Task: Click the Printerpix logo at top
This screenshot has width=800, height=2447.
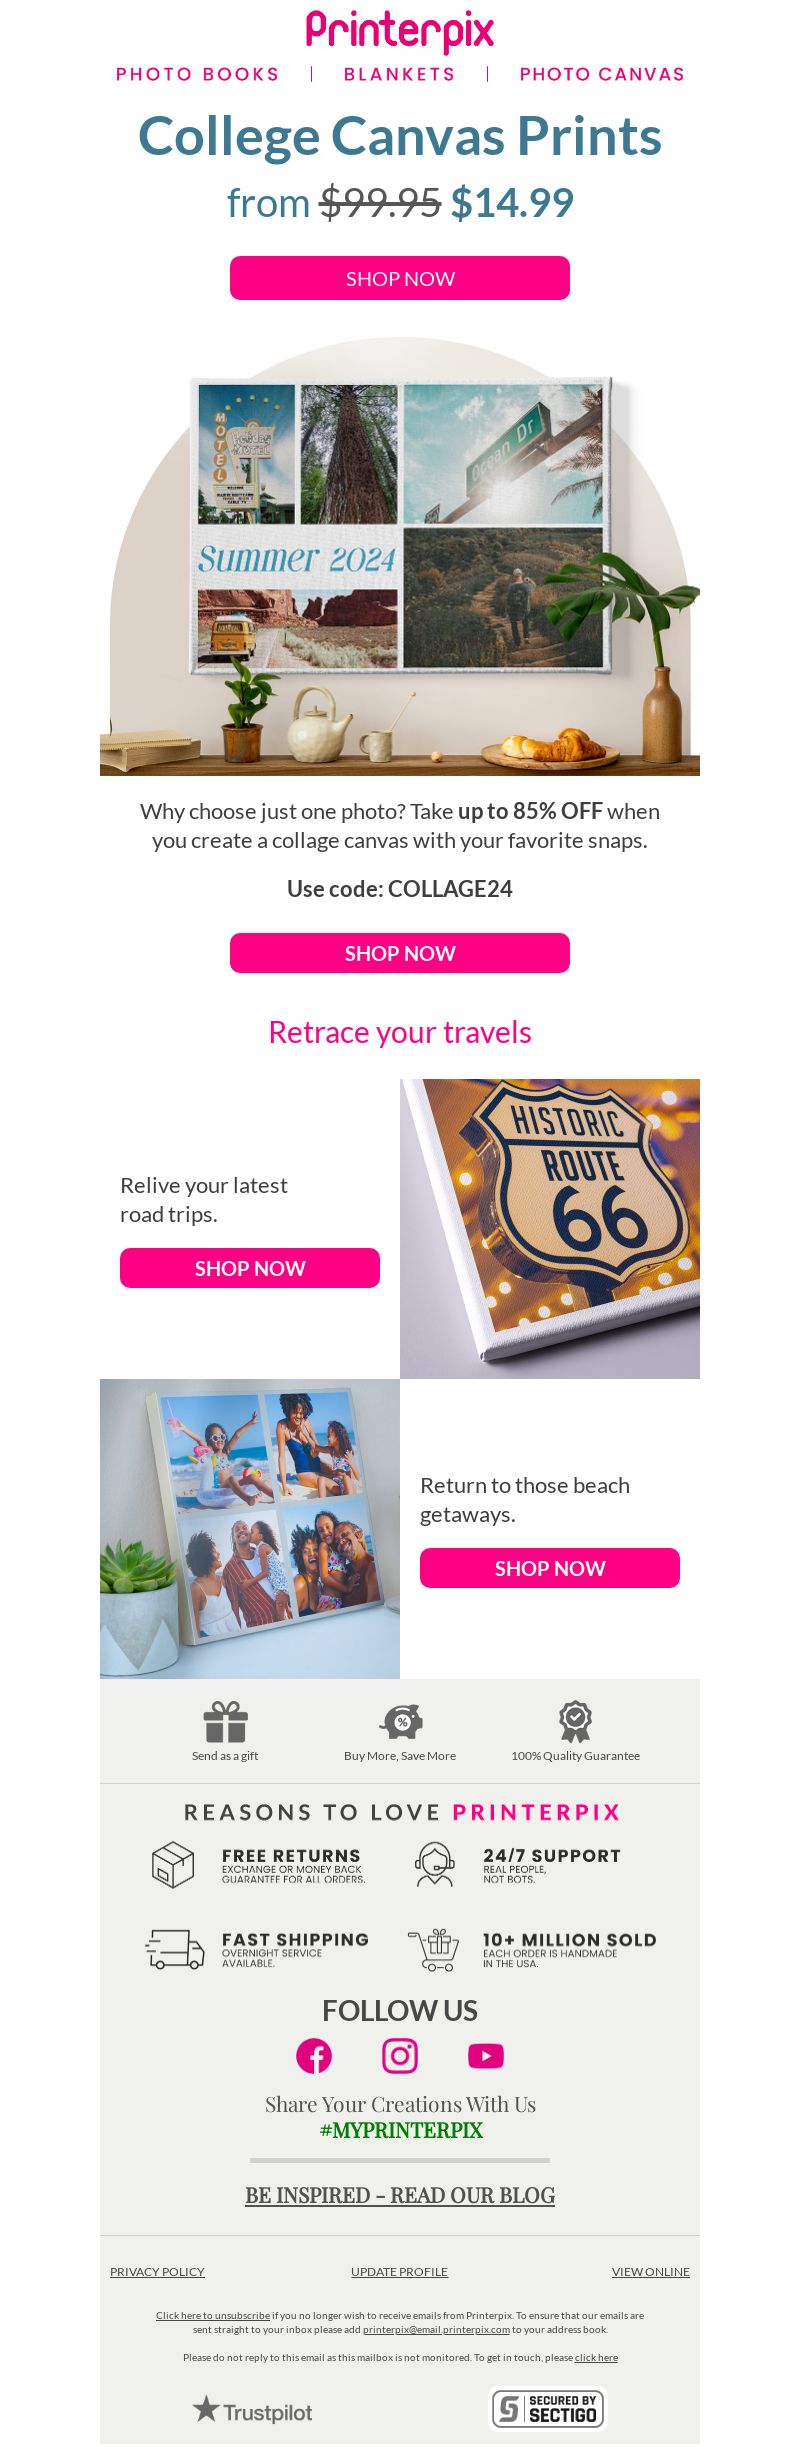Action: coord(400,31)
